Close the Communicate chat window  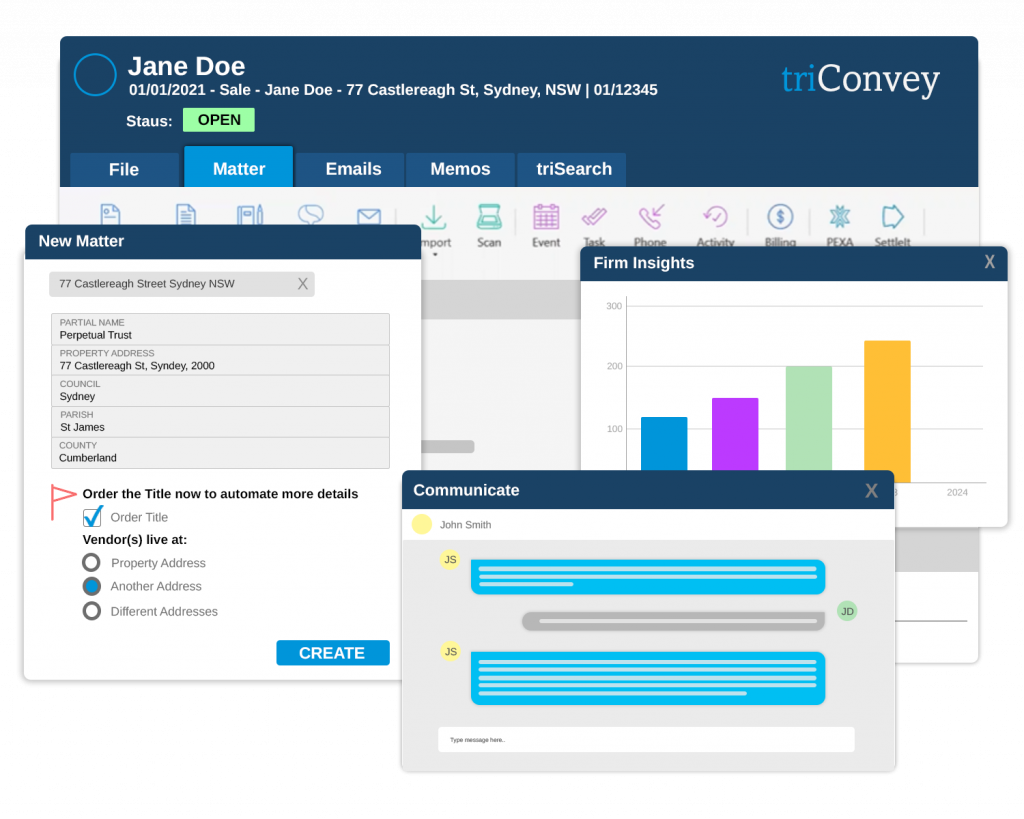872,490
